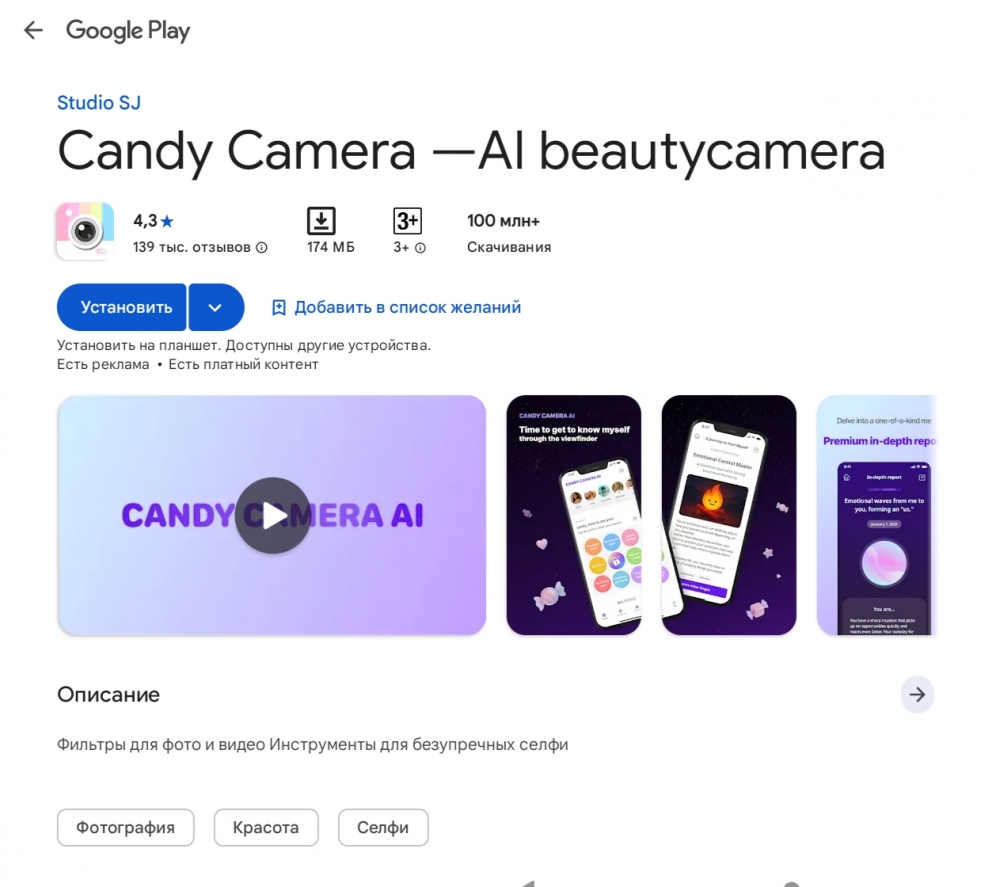
Task: Expand the install options dropdown arrow
Action: [x=216, y=307]
